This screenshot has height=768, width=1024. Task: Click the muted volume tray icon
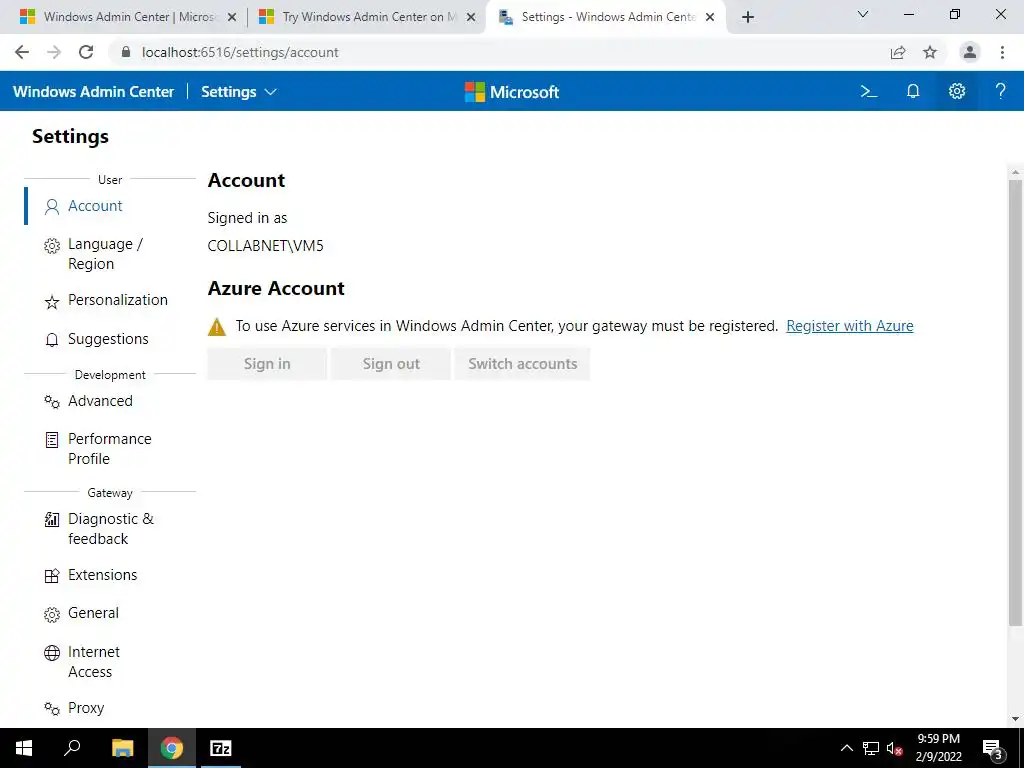point(894,748)
